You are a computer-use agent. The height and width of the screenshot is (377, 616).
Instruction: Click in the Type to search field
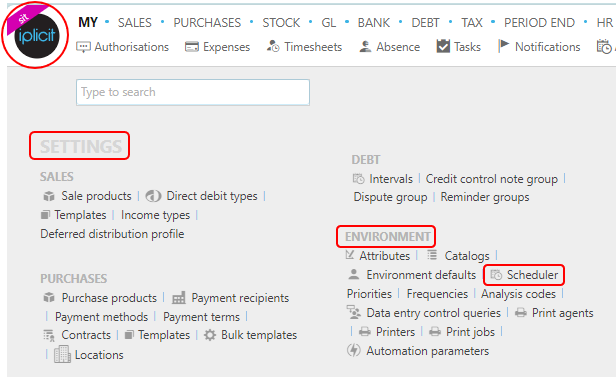coord(193,92)
